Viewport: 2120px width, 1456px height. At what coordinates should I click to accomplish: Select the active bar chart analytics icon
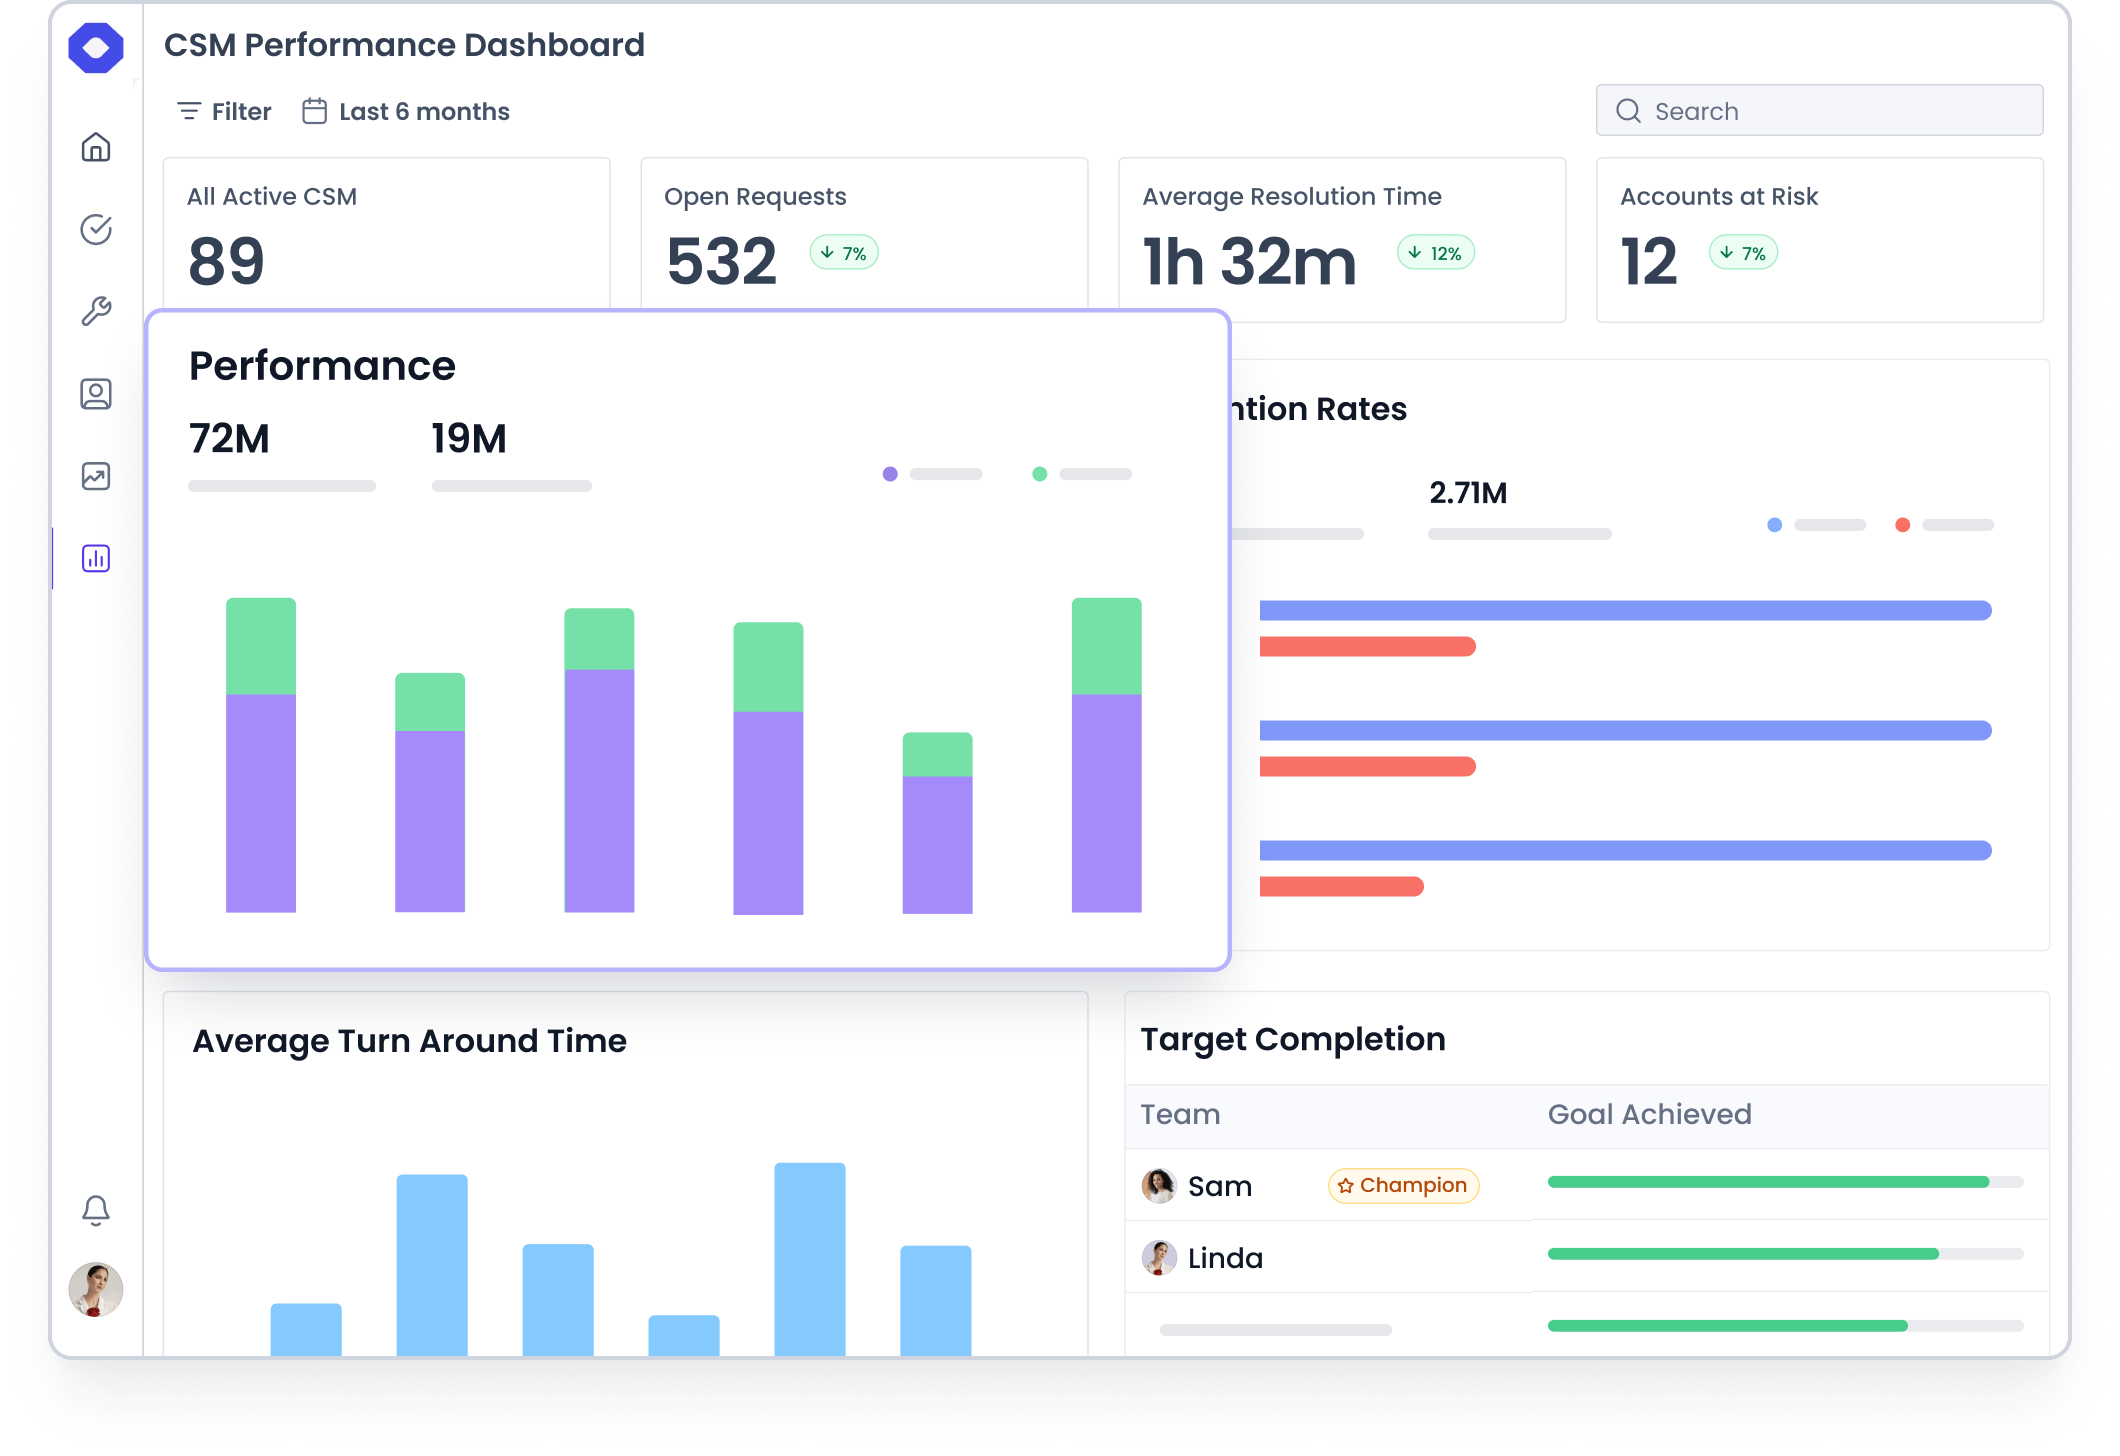tap(95, 558)
